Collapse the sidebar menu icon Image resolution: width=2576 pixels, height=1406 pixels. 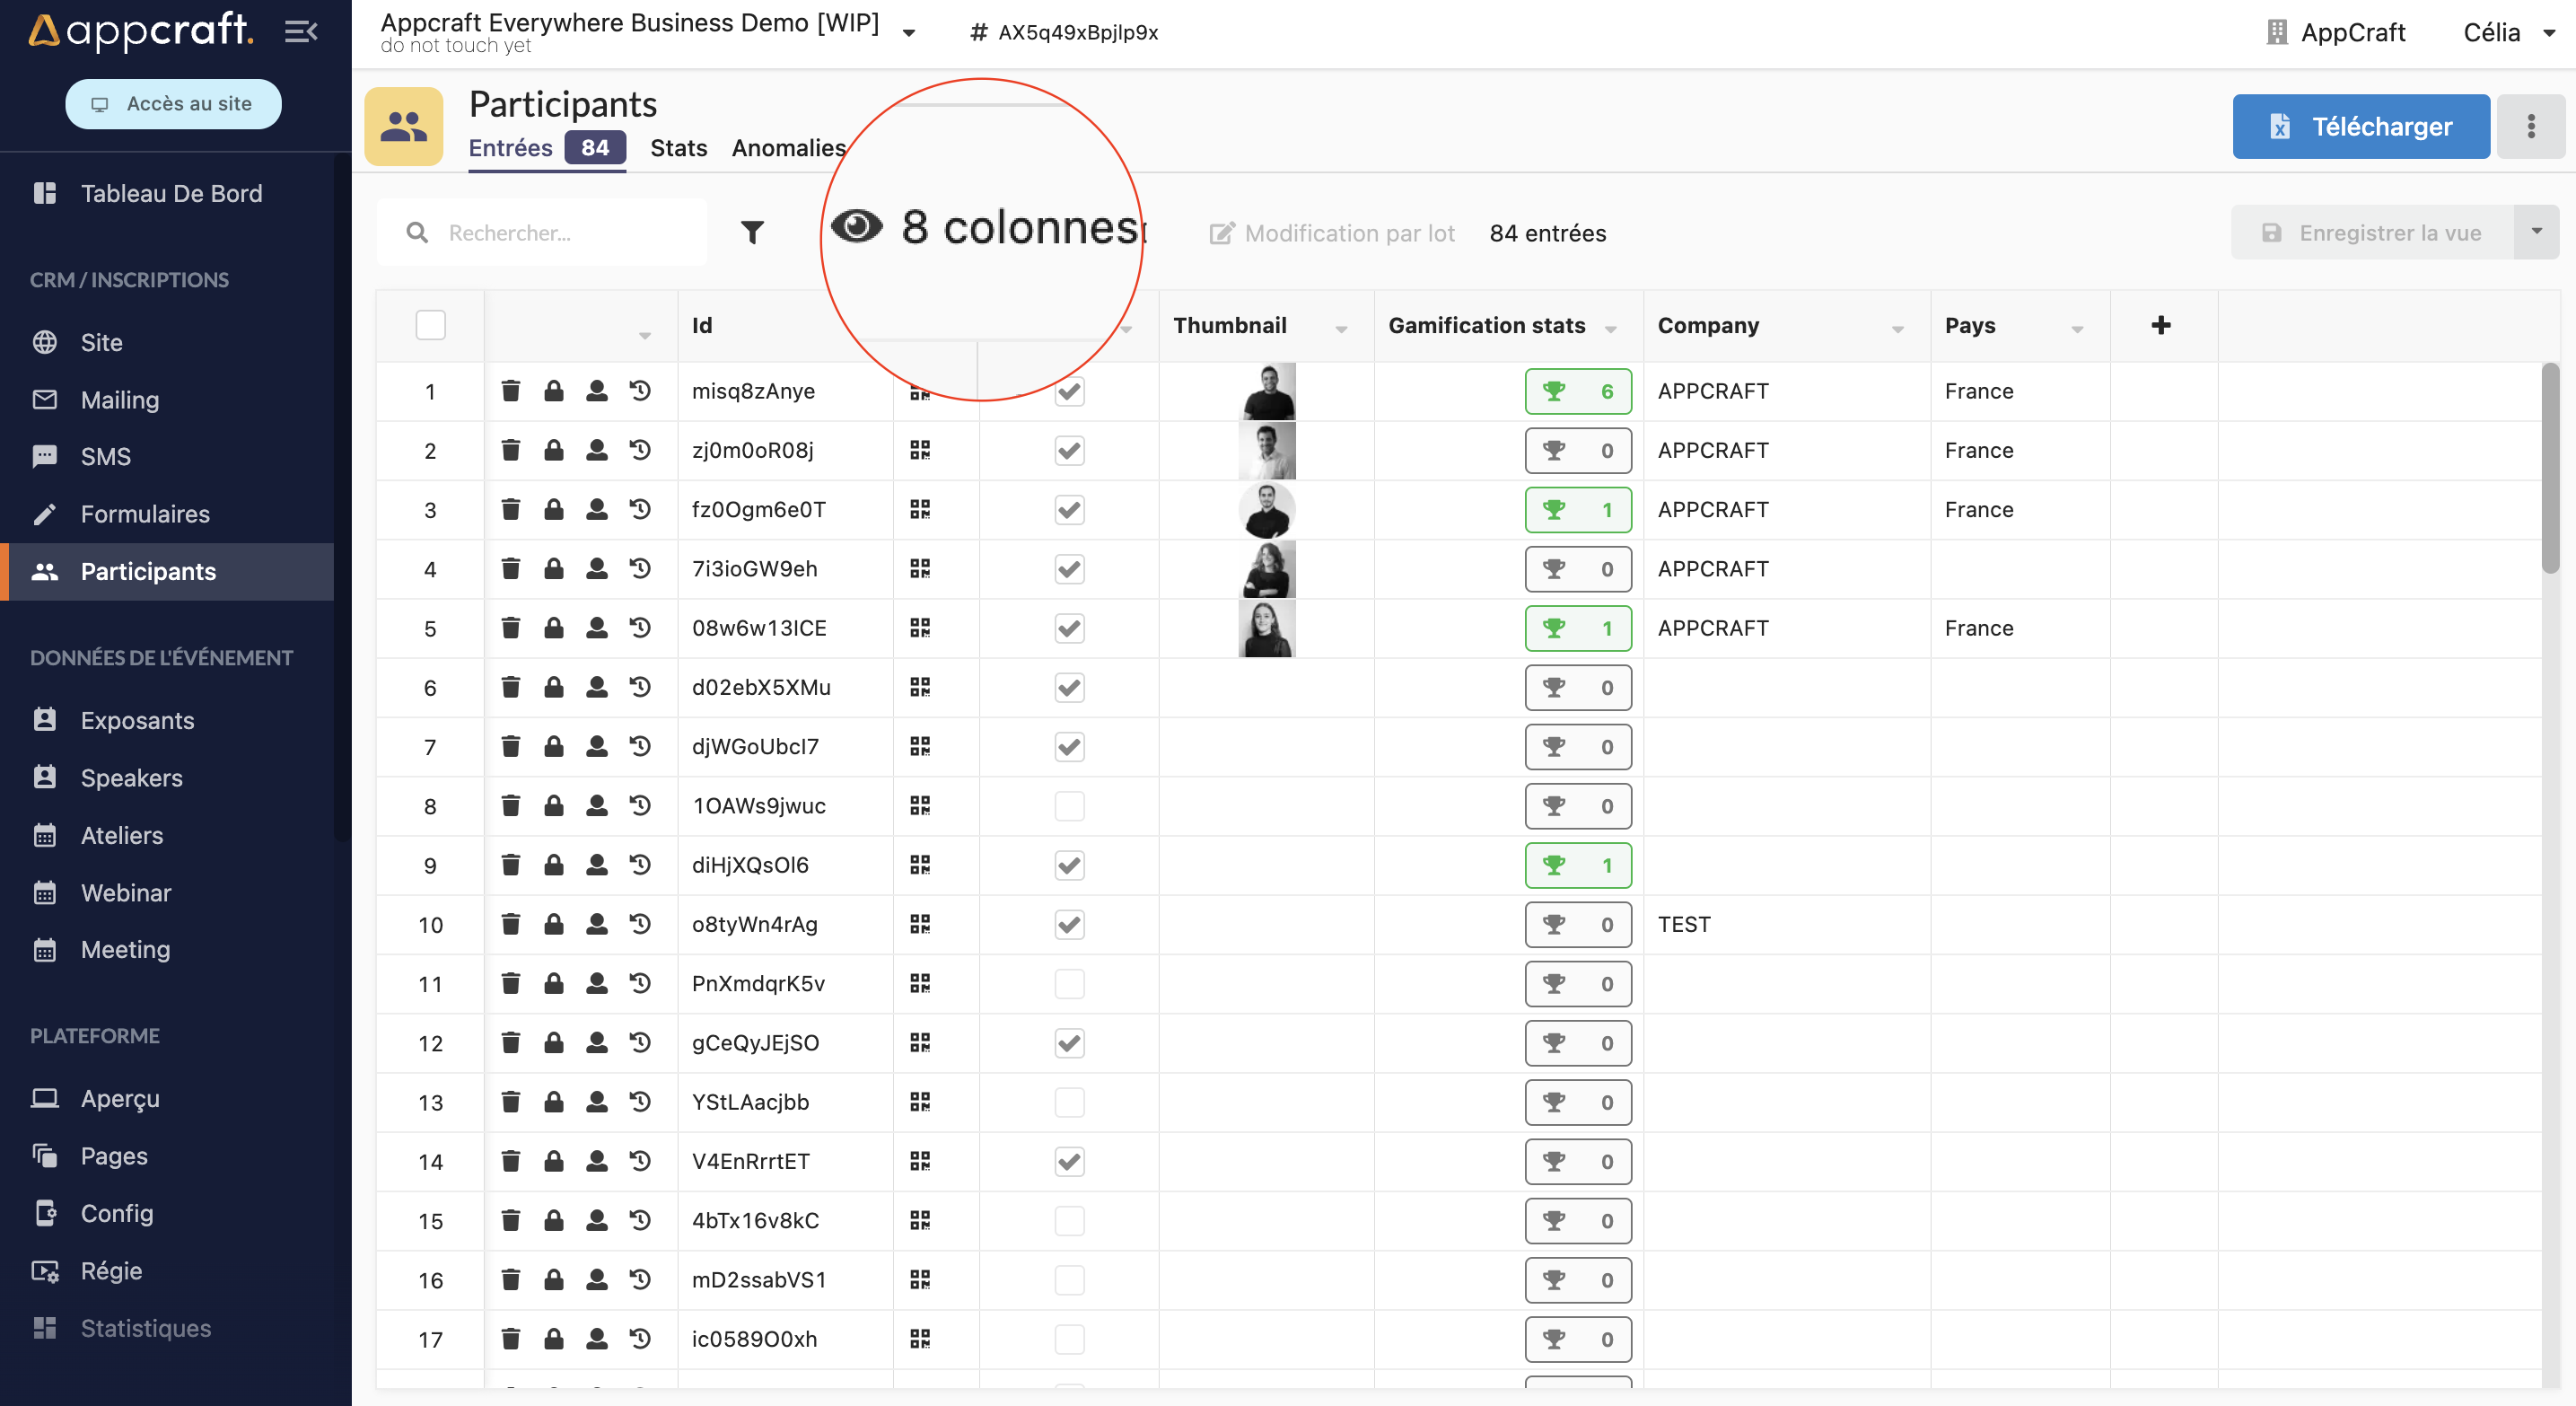[300, 32]
